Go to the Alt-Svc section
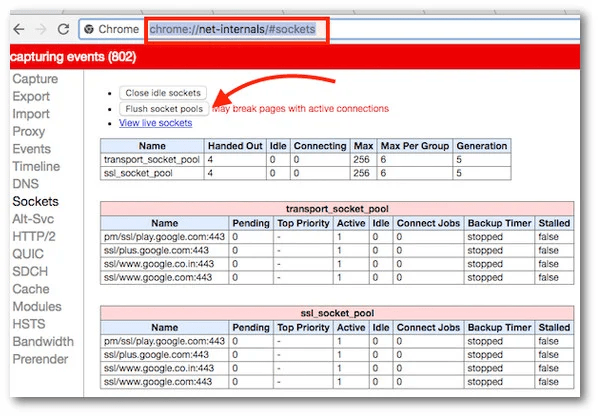599x416 pixels. click(33, 219)
